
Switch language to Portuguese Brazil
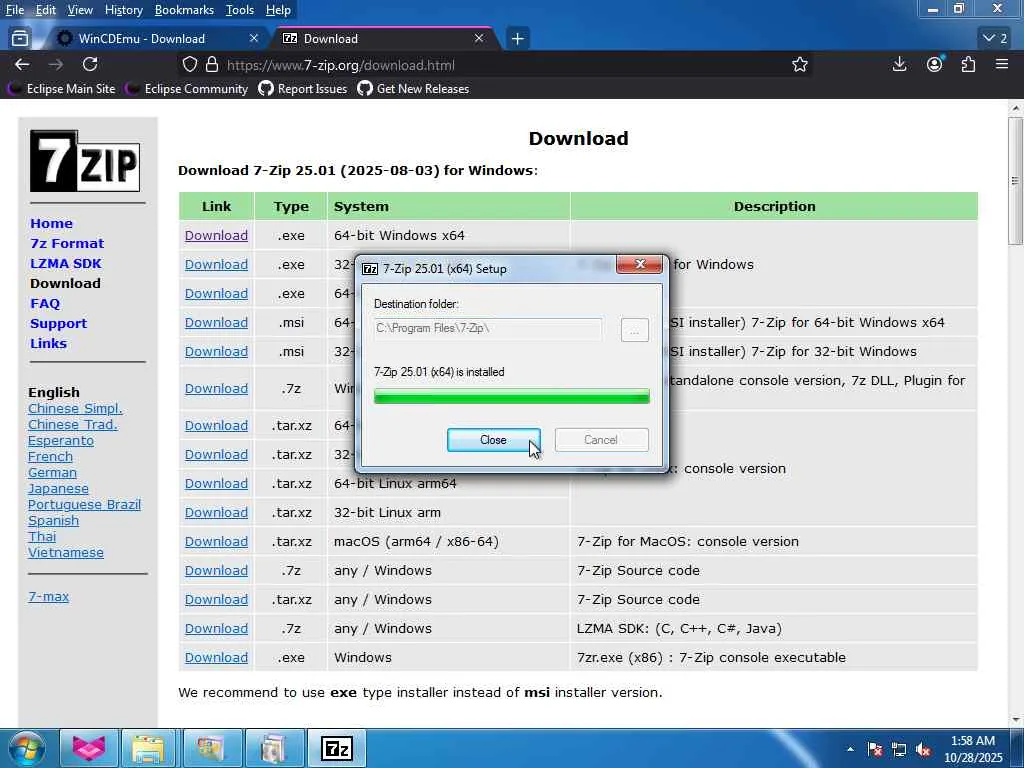click(84, 505)
